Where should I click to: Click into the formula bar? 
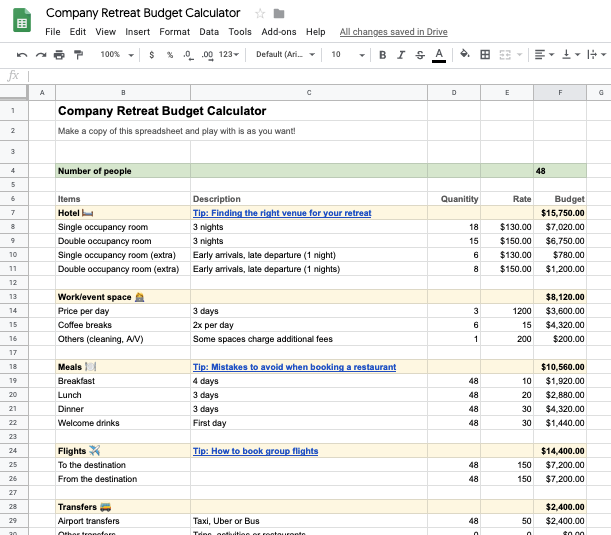[320, 76]
